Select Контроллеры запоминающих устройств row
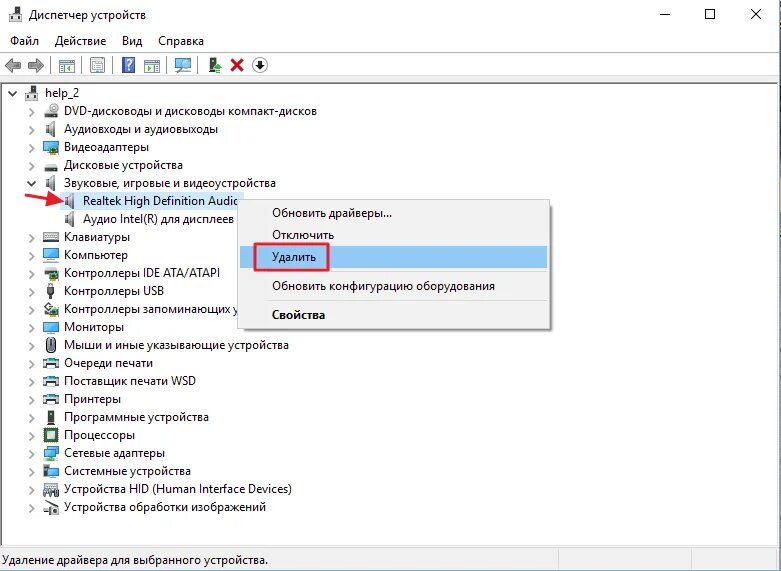The image size is (781, 571). [150, 309]
